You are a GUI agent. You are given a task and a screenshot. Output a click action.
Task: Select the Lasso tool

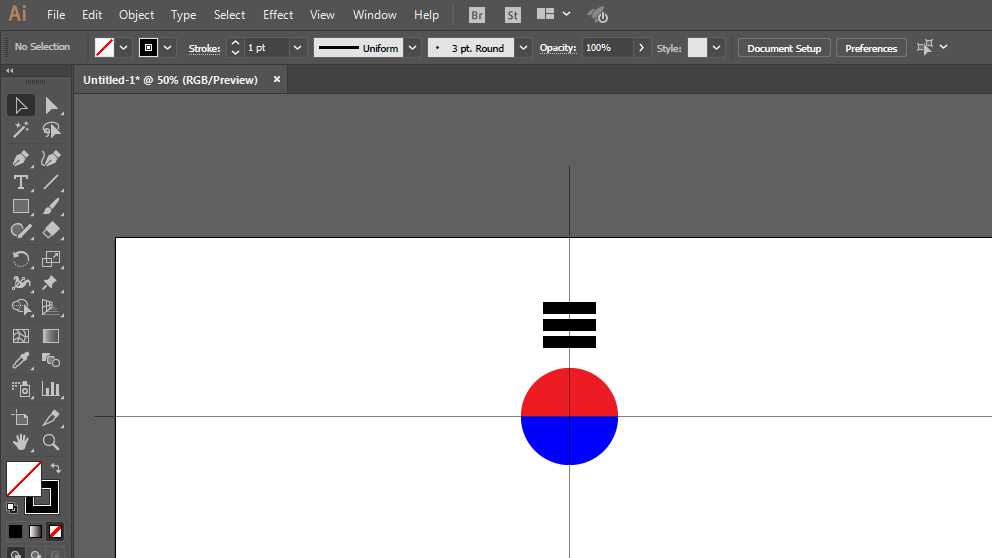coord(51,130)
